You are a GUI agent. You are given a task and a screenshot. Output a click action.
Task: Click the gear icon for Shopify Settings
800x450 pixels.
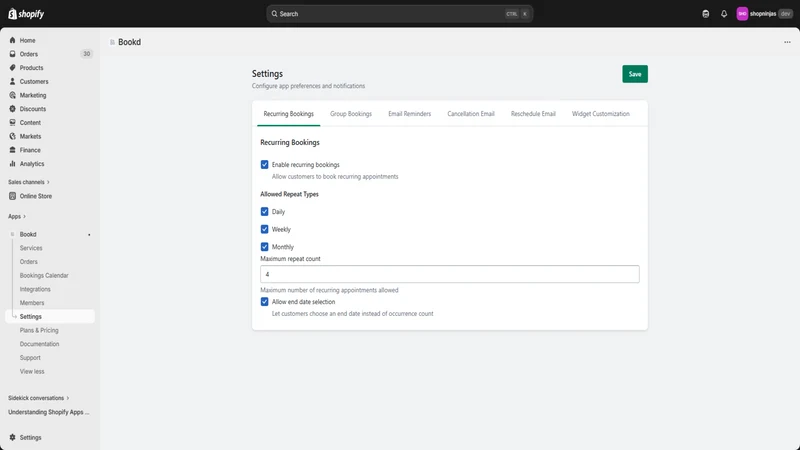pos(12,438)
